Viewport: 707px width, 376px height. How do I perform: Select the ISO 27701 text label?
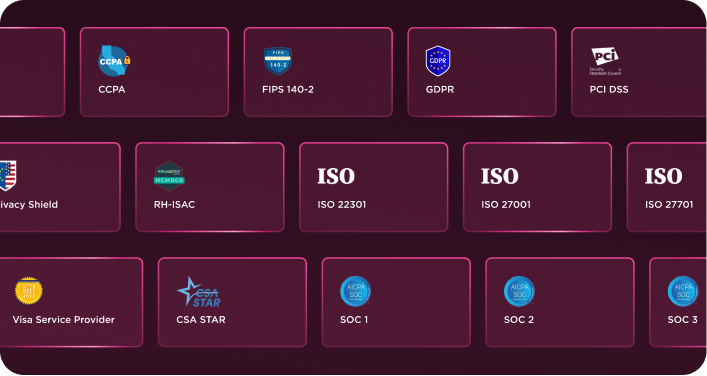coord(669,205)
